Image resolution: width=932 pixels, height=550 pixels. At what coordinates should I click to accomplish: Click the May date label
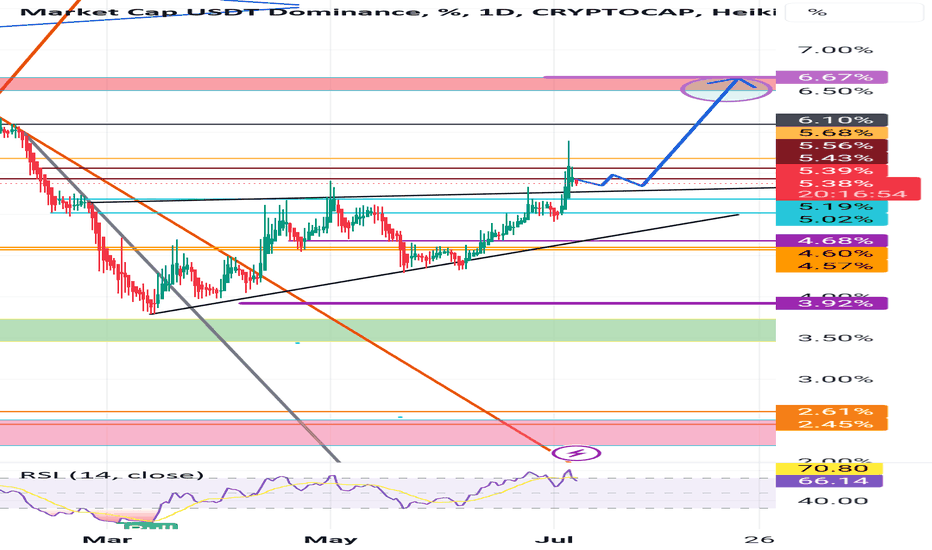point(330,540)
